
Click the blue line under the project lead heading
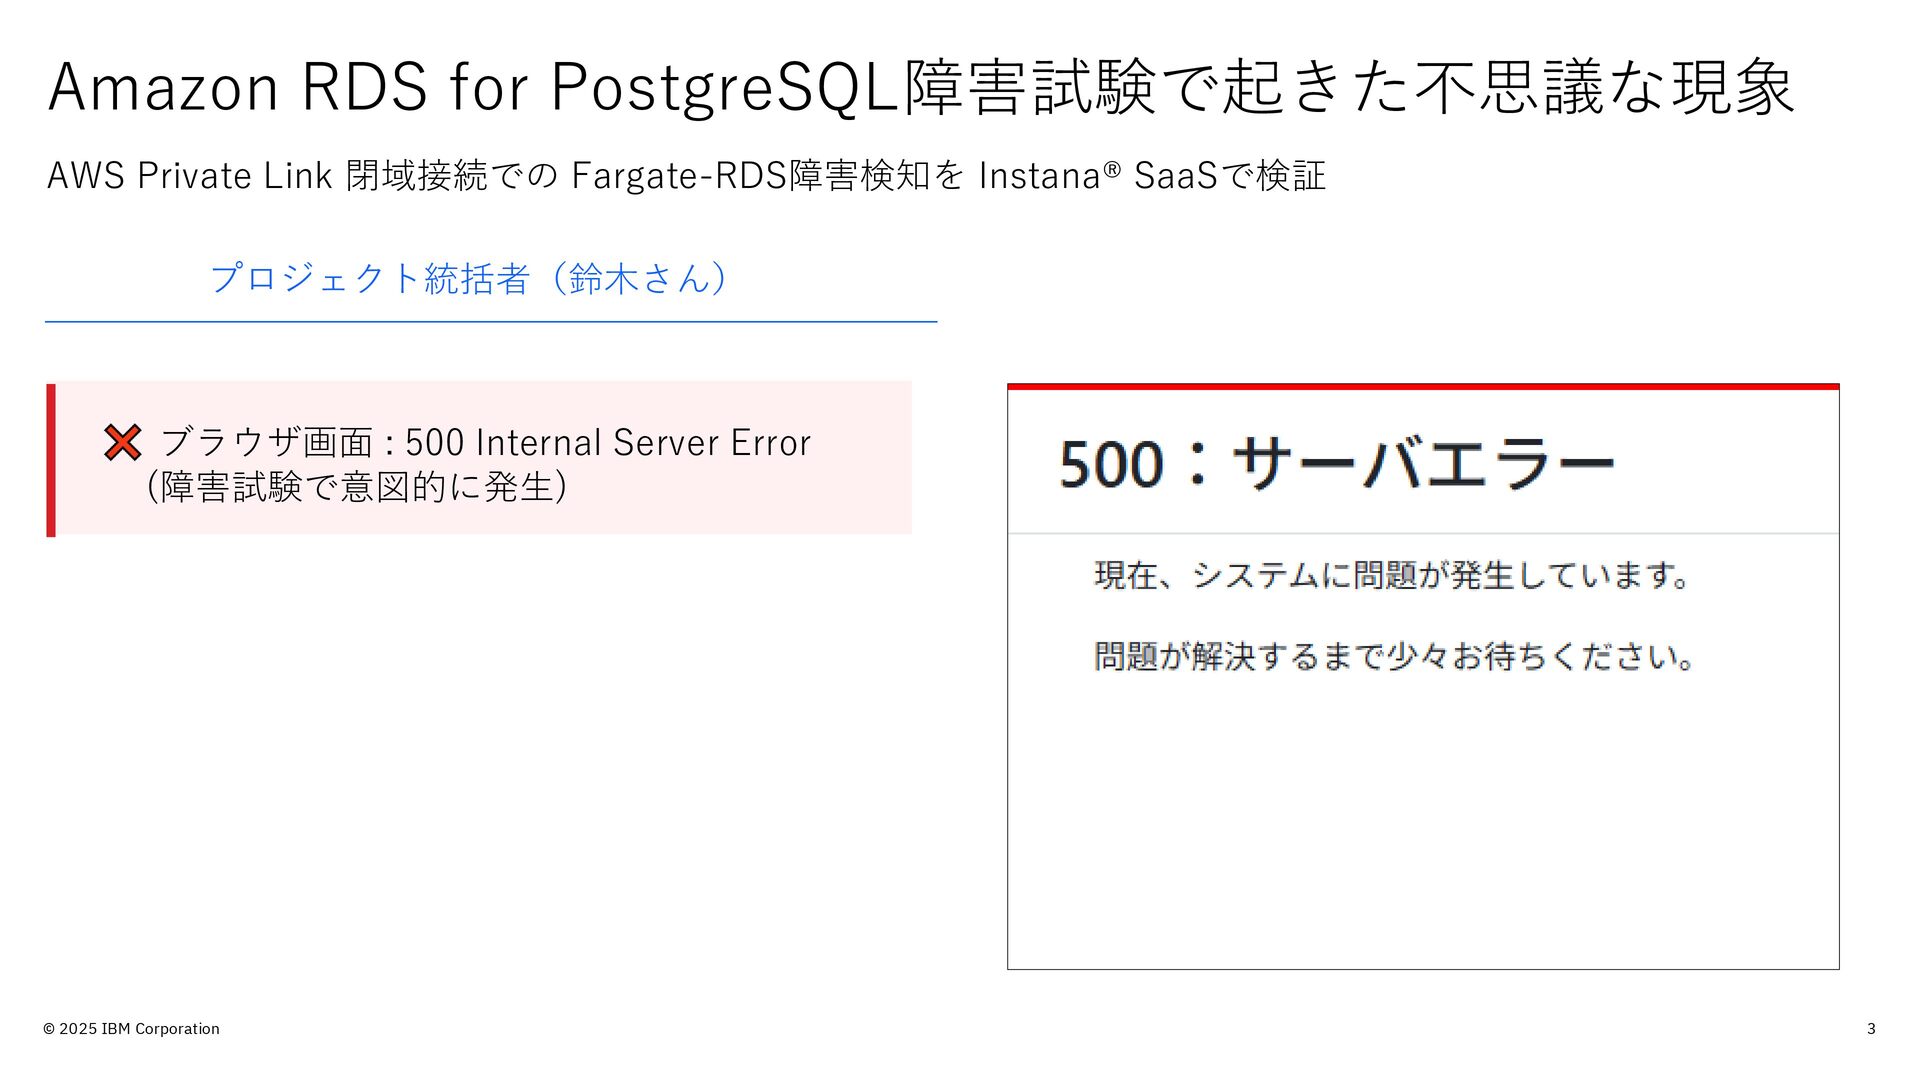[490, 322]
